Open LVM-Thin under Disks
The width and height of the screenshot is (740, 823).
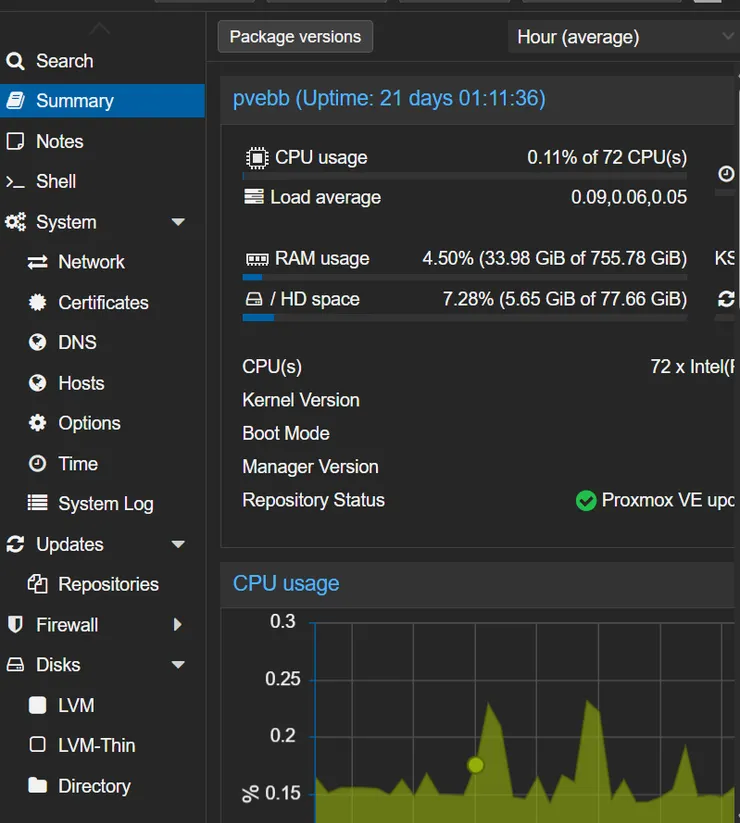(96, 745)
